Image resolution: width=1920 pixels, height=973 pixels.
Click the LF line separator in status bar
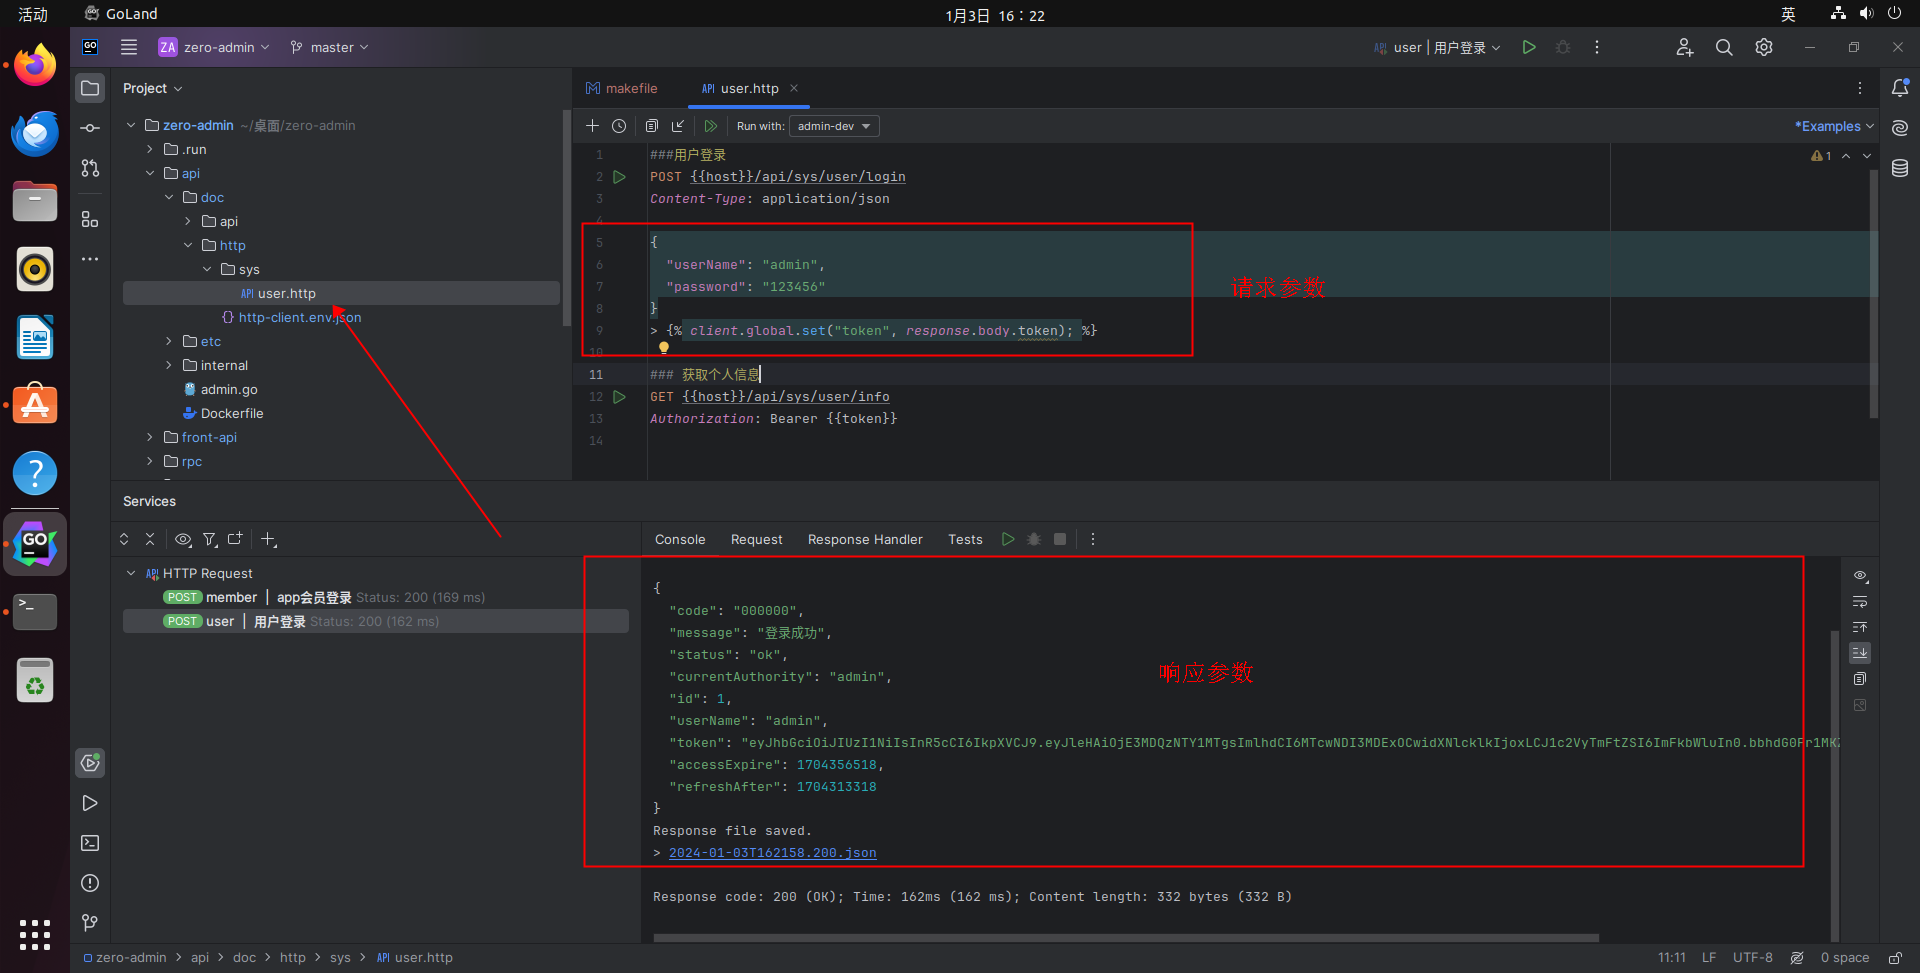point(1709,958)
